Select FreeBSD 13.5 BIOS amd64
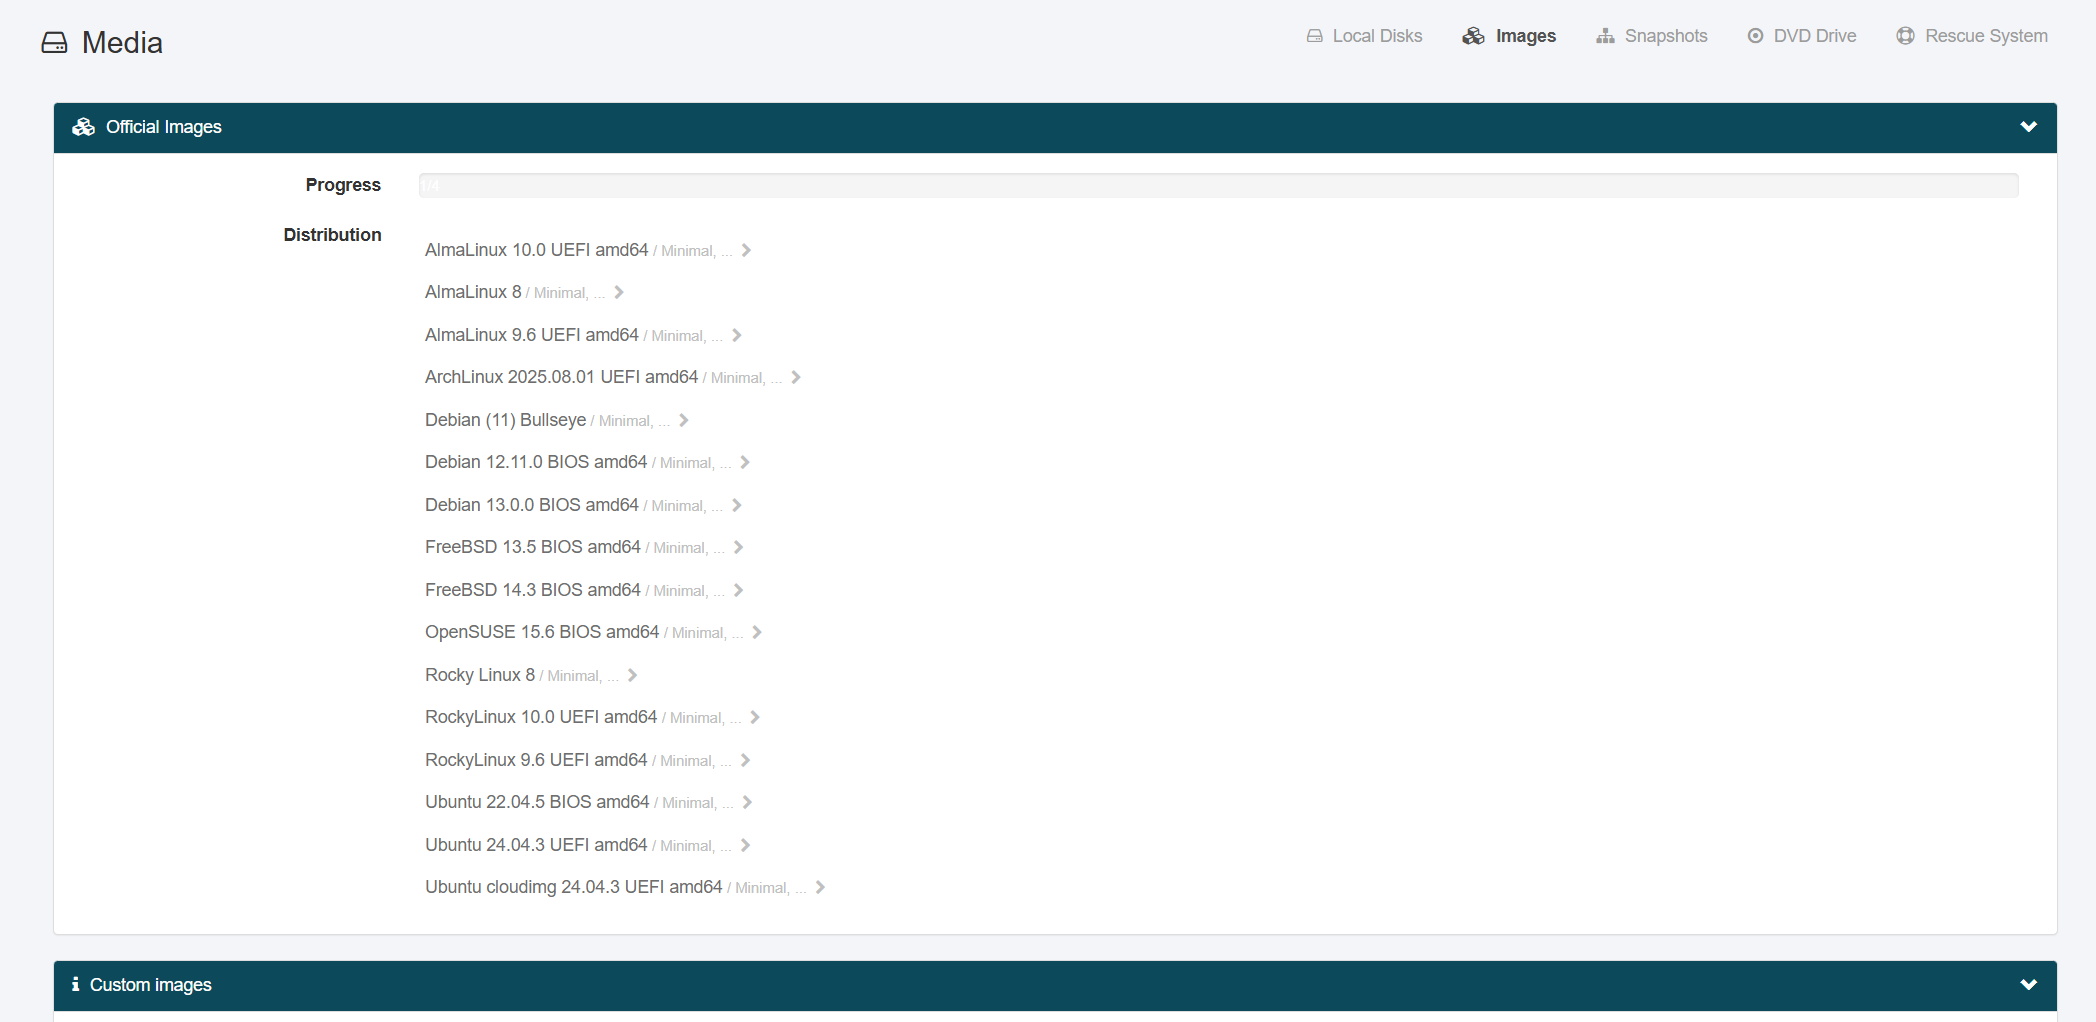Viewport: 2096px width, 1022px height. (x=533, y=547)
